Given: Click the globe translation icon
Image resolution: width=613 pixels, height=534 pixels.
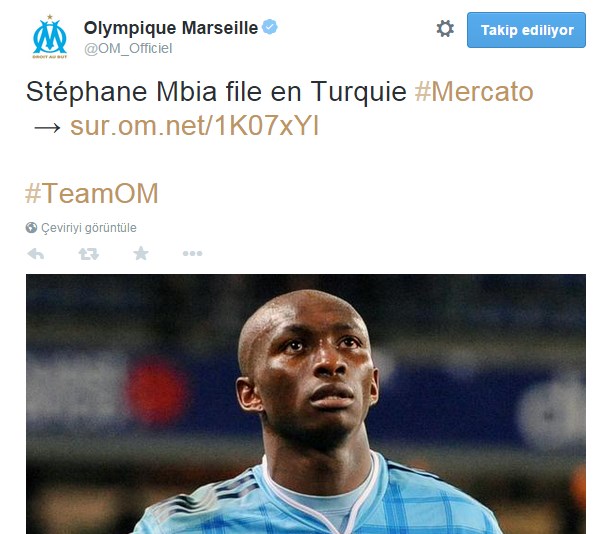Looking at the screenshot, I should pyautogui.click(x=31, y=228).
